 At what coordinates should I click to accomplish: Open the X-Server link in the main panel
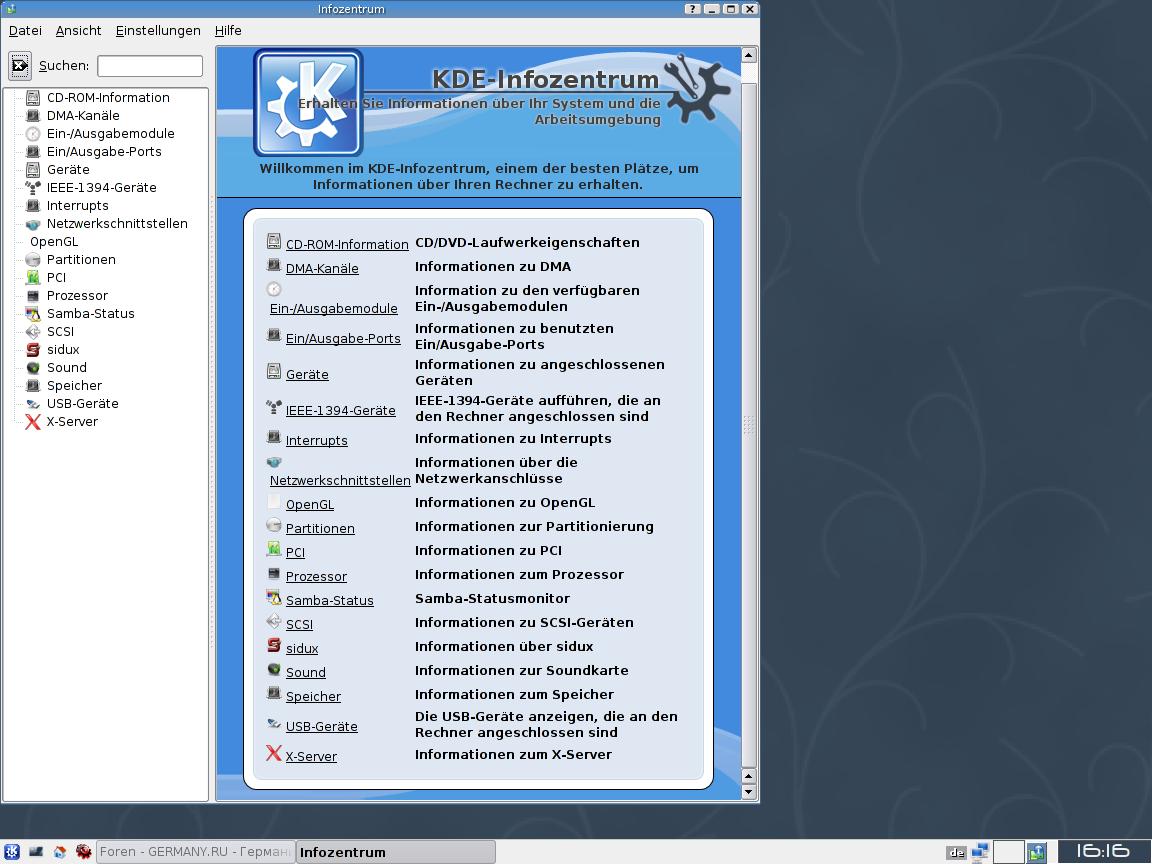[x=311, y=757]
